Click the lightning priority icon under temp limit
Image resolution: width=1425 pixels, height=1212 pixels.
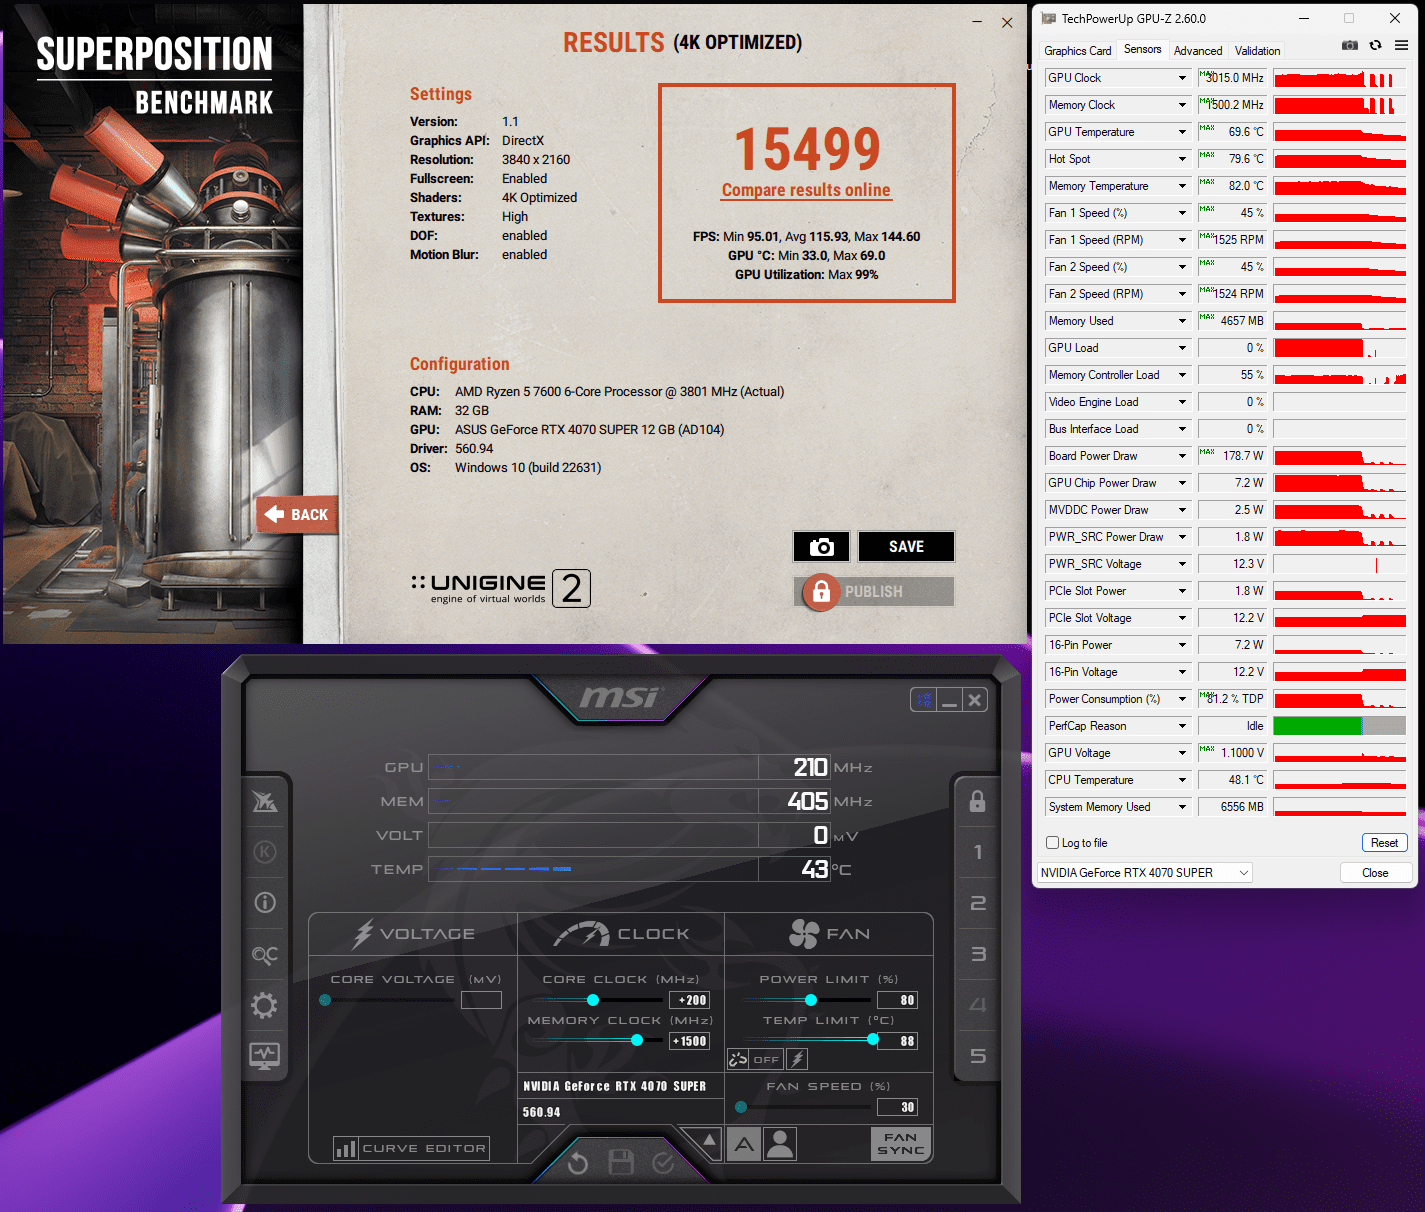[797, 1059]
